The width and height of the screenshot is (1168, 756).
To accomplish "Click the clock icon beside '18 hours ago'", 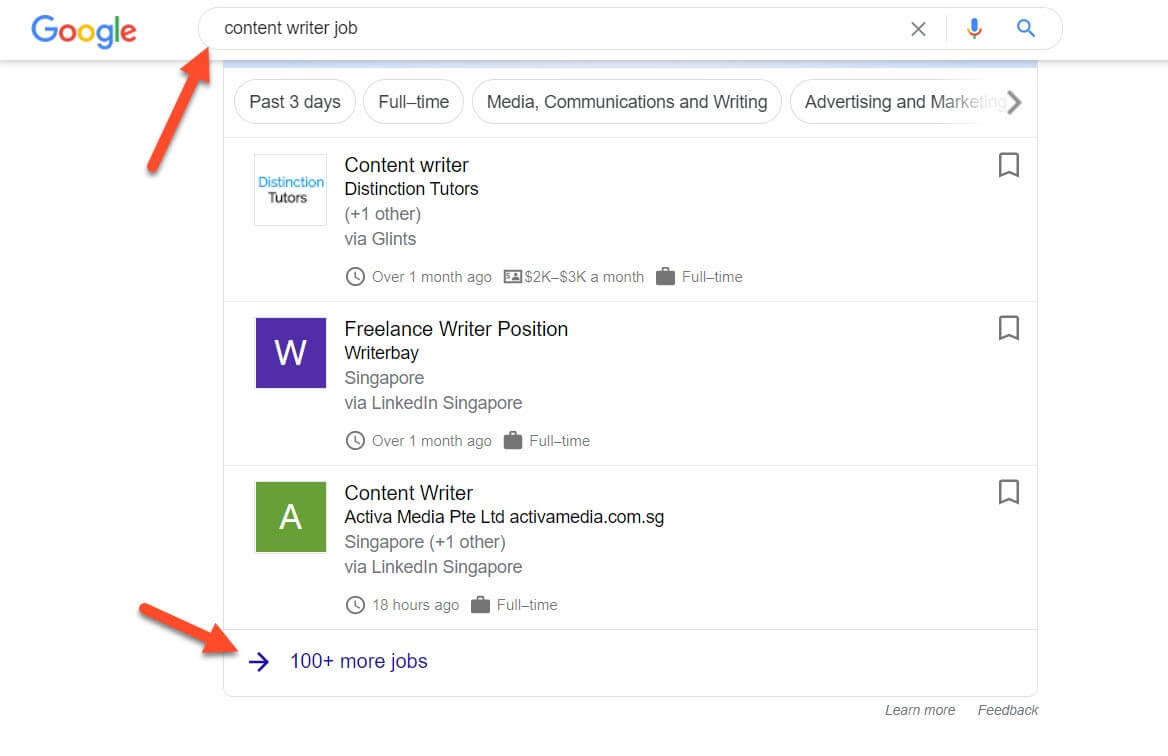I will tap(355, 605).
